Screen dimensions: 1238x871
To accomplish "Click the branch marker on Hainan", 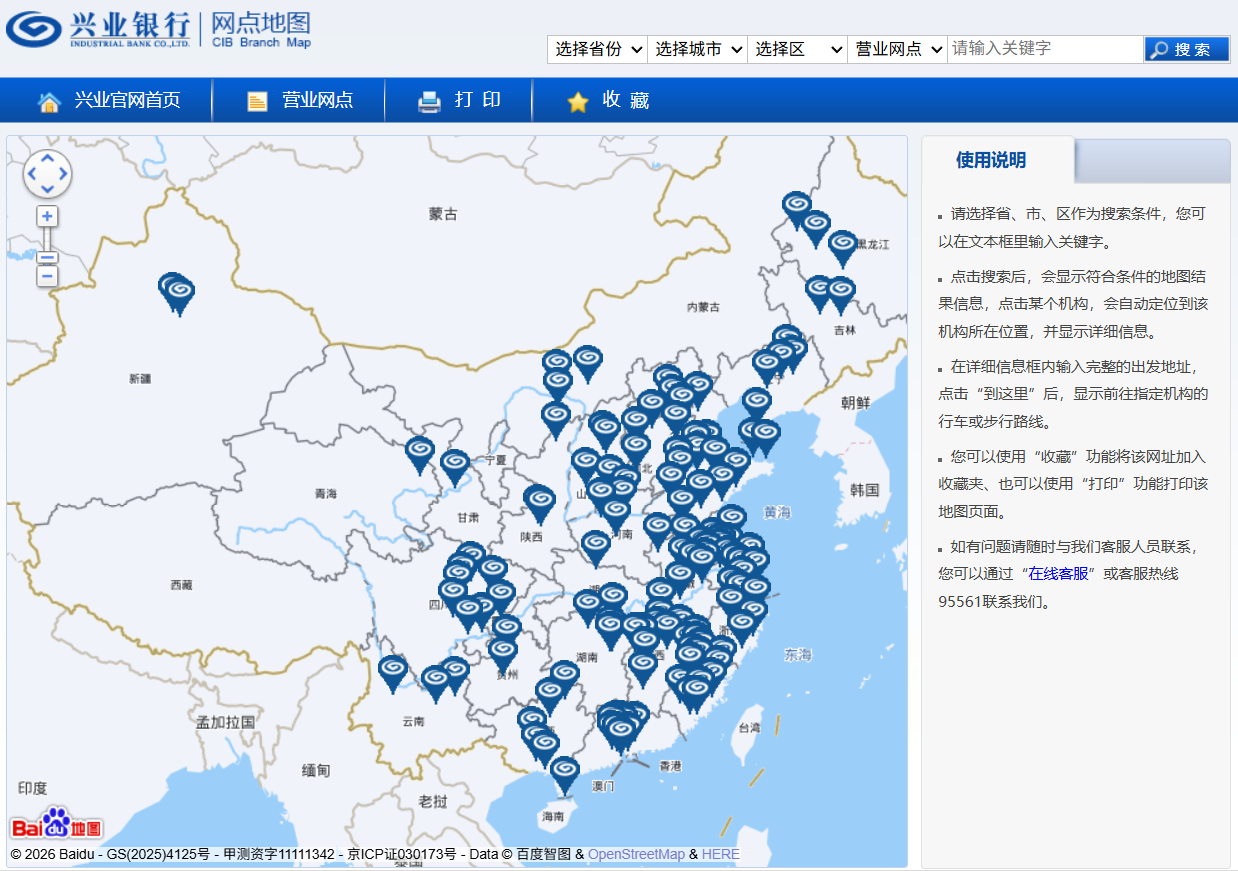I will [565, 772].
